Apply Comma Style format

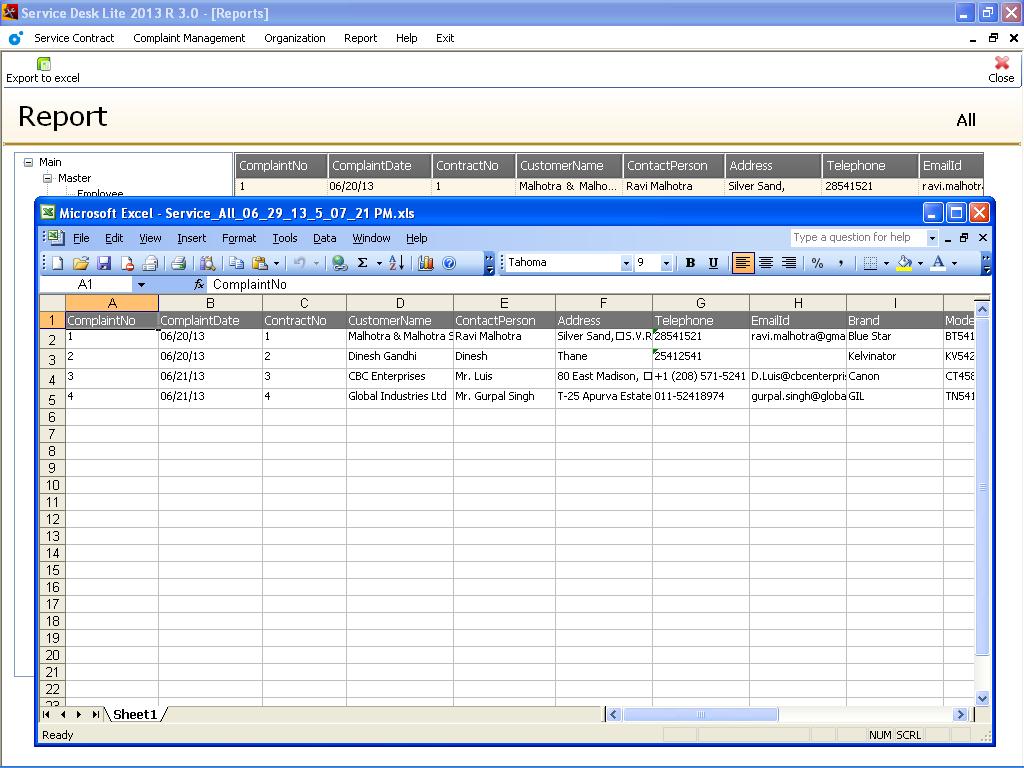pyautogui.click(x=840, y=263)
